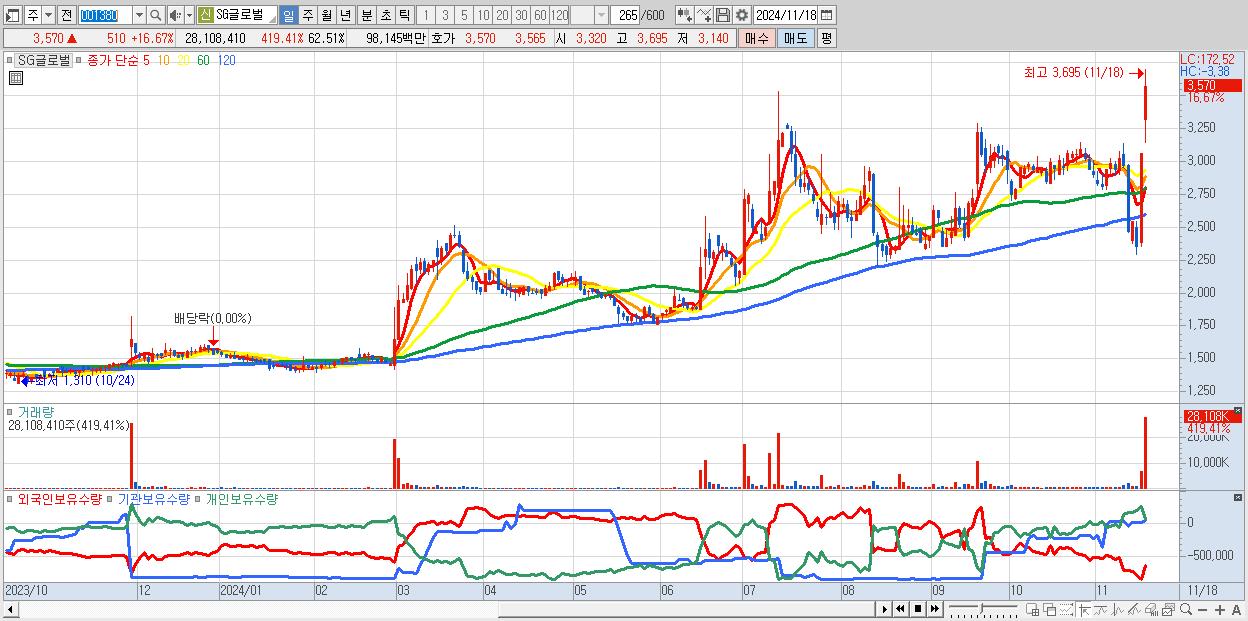Click the date field 2024/11/18
1248x621 pixels.
785,15
